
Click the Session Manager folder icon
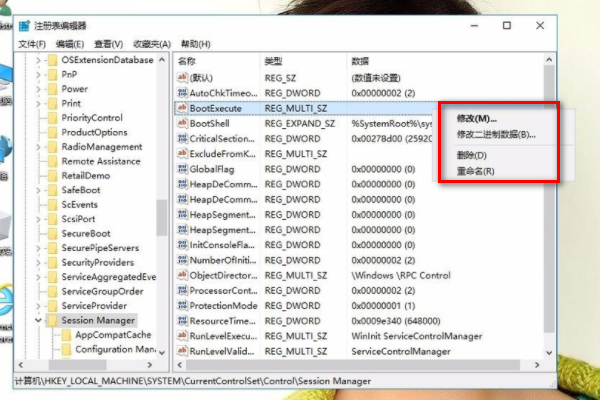point(53,320)
